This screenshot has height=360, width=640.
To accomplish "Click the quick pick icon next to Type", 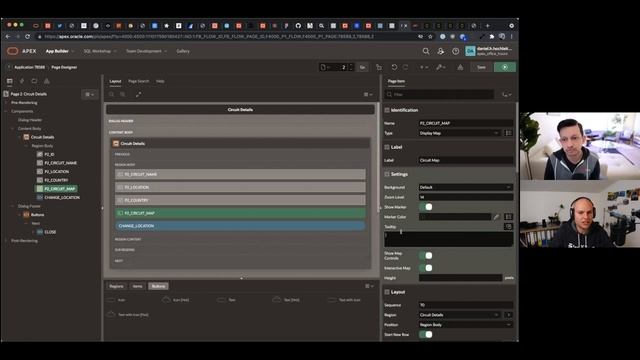I will click(x=508, y=133).
